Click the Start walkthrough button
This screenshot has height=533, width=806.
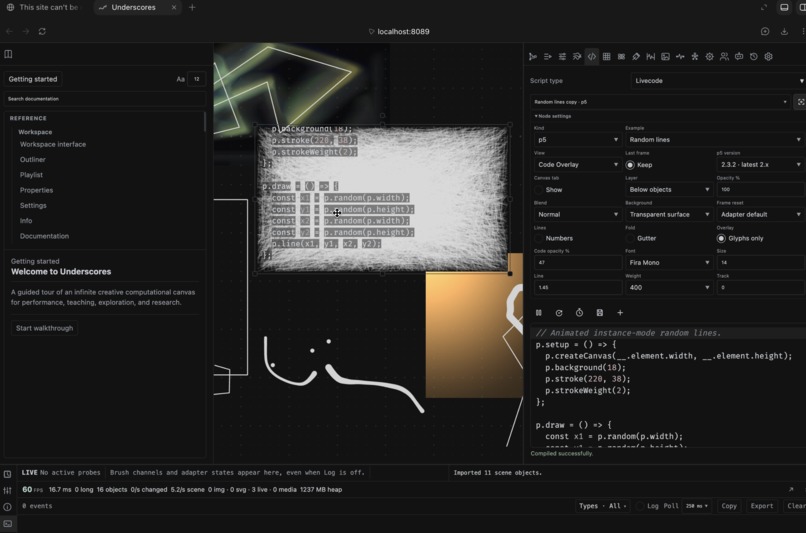tap(44, 328)
